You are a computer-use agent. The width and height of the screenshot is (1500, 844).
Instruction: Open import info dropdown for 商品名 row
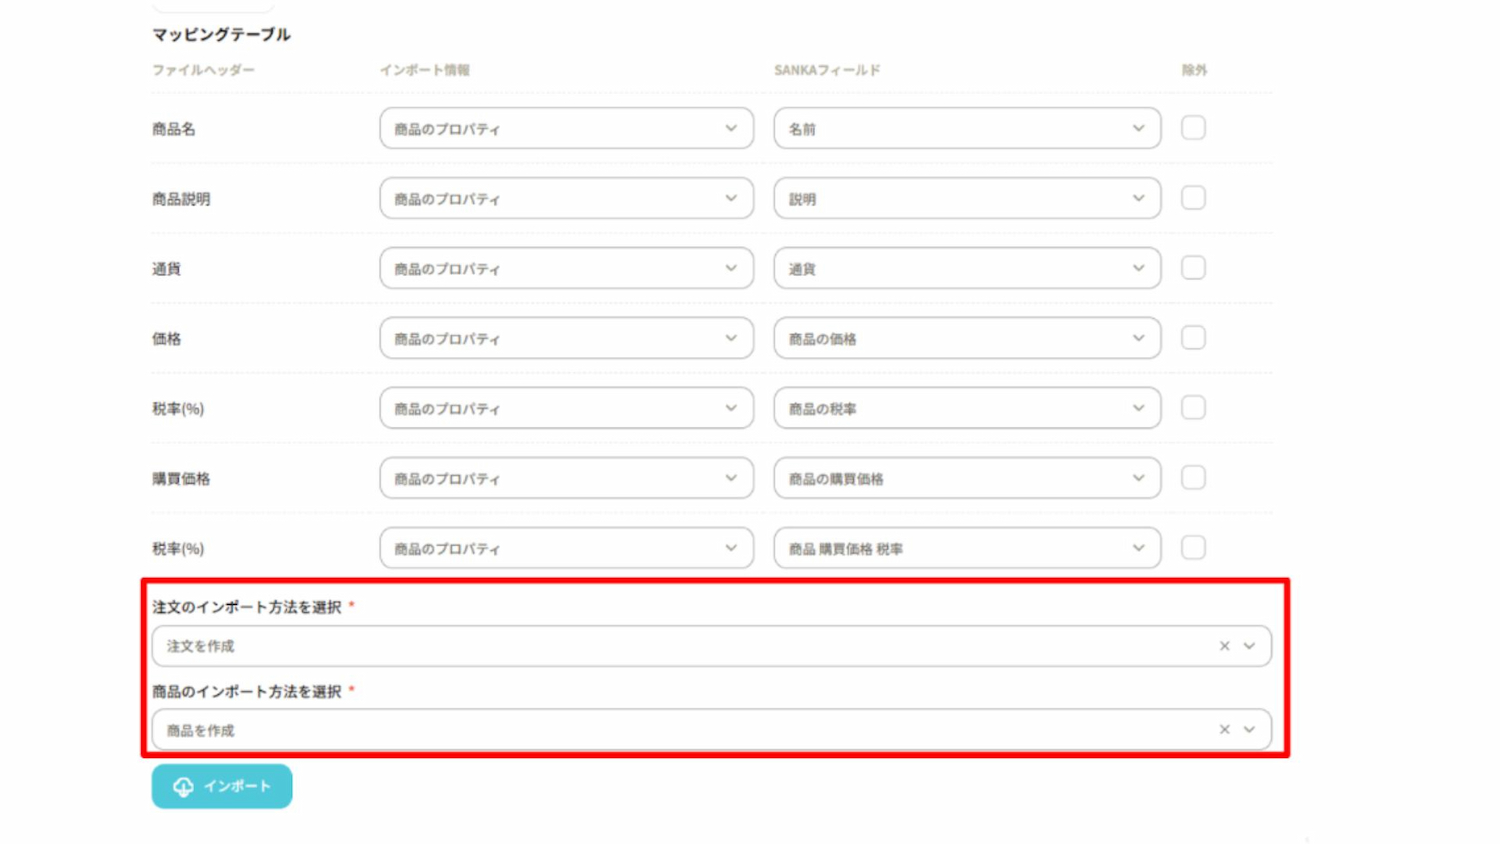(x=566, y=128)
